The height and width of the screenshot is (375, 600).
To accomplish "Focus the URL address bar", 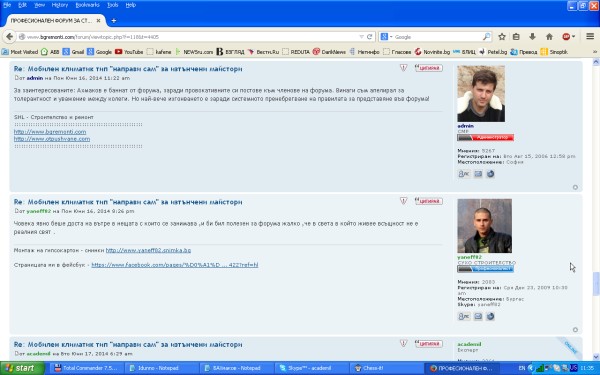I will tap(191, 37).
